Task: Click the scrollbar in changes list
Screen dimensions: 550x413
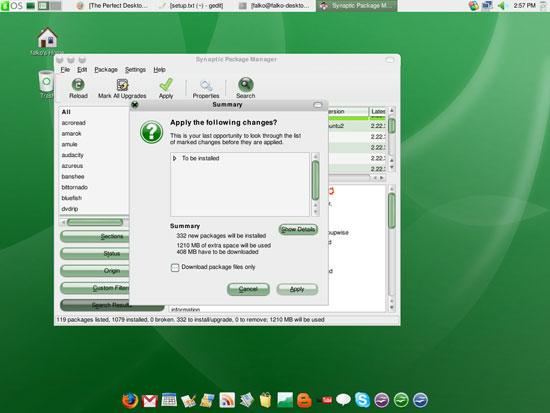Action: (315, 180)
